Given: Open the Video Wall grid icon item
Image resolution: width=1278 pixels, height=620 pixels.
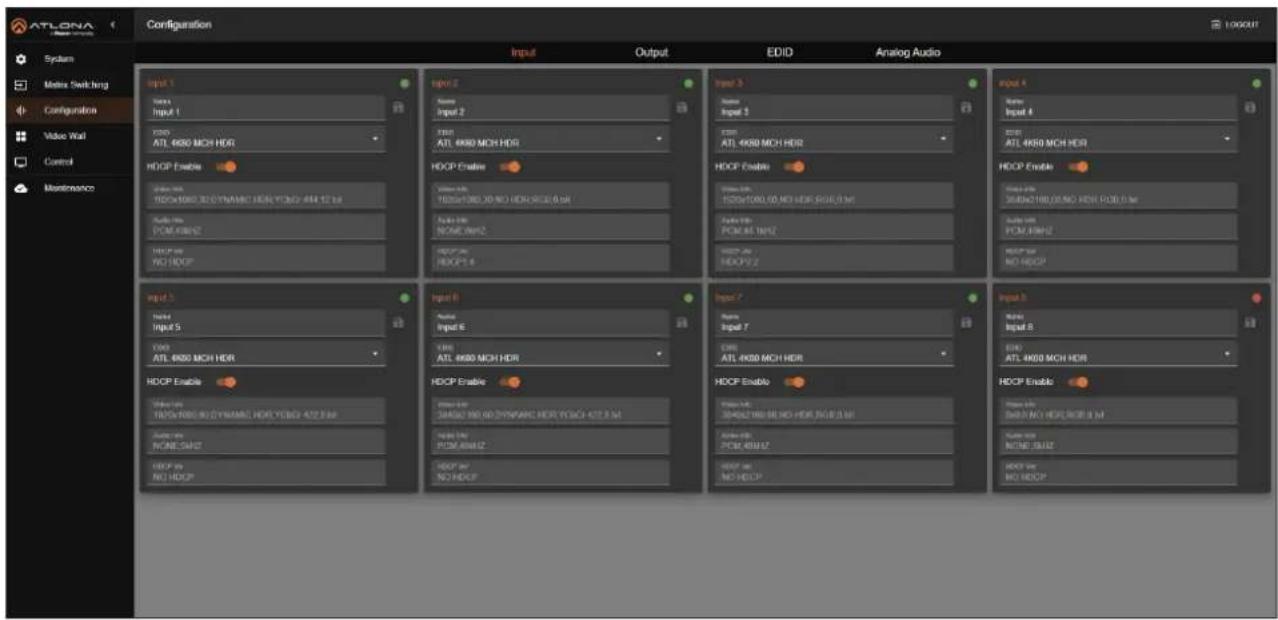Looking at the screenshot, I should pyautogui.click(x=20, y=135).
